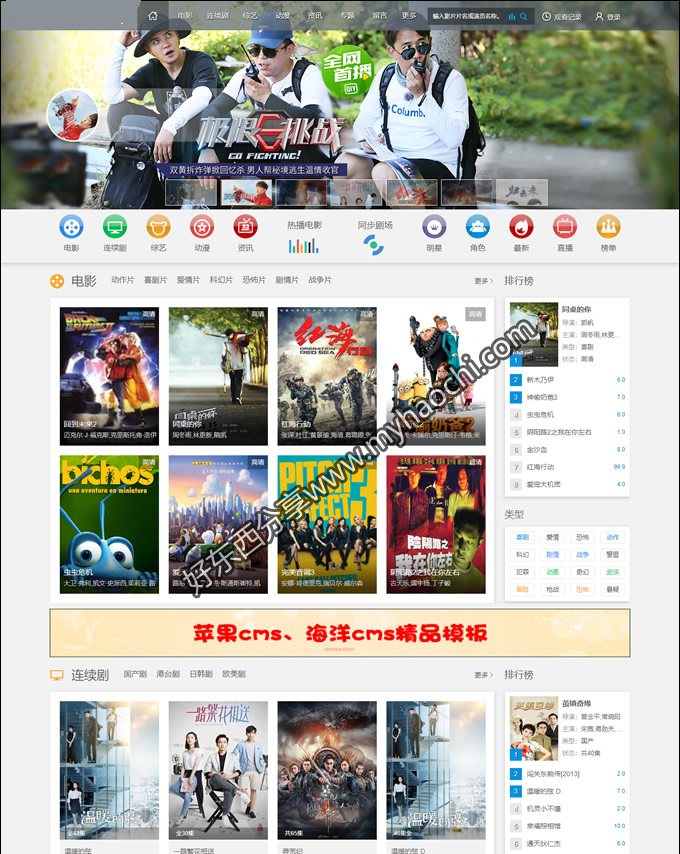Click orange film reel icon beside 电影 heading

pos(57,281)
